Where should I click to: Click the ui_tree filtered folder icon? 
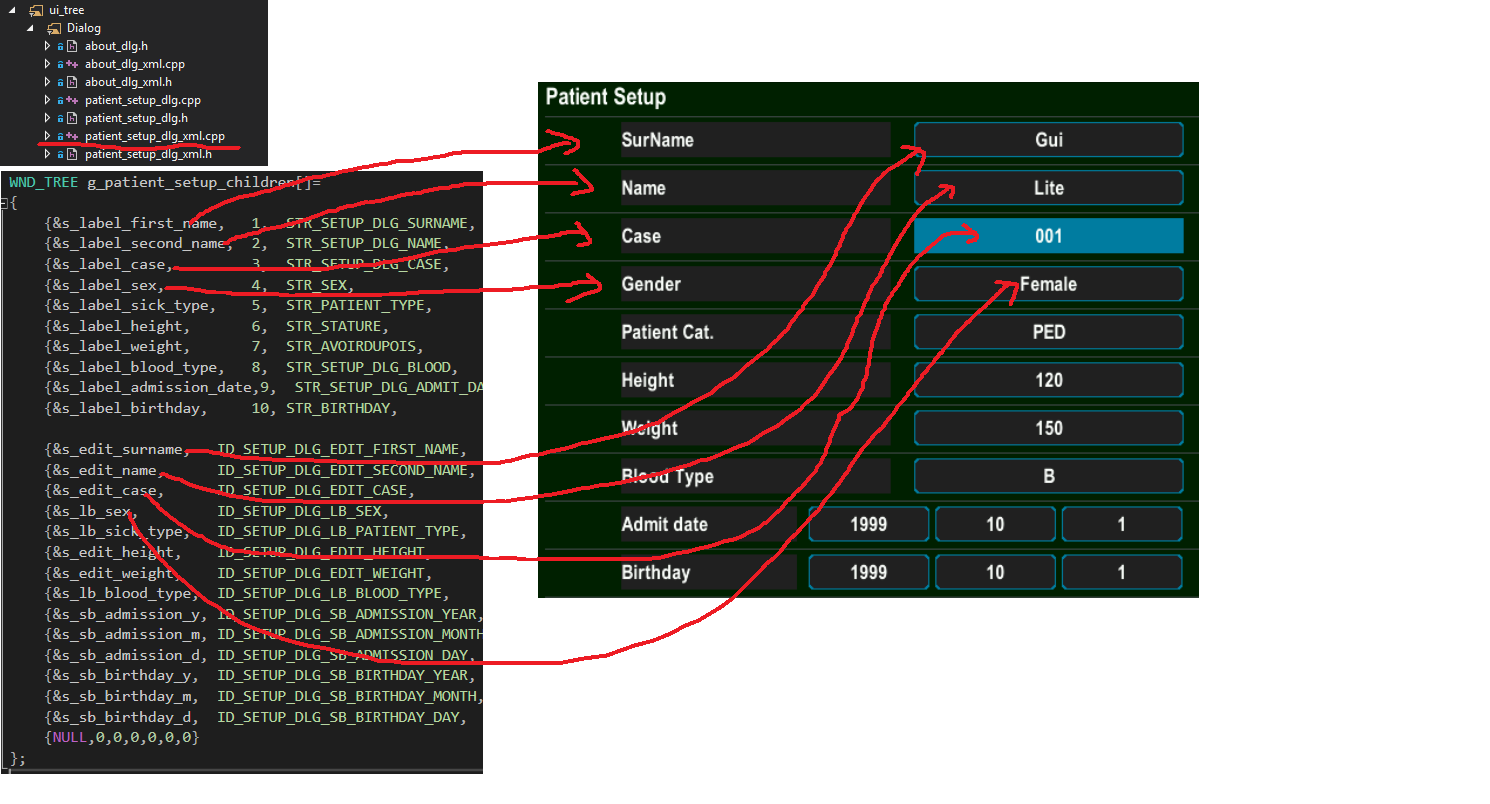[x=36, y=10]
